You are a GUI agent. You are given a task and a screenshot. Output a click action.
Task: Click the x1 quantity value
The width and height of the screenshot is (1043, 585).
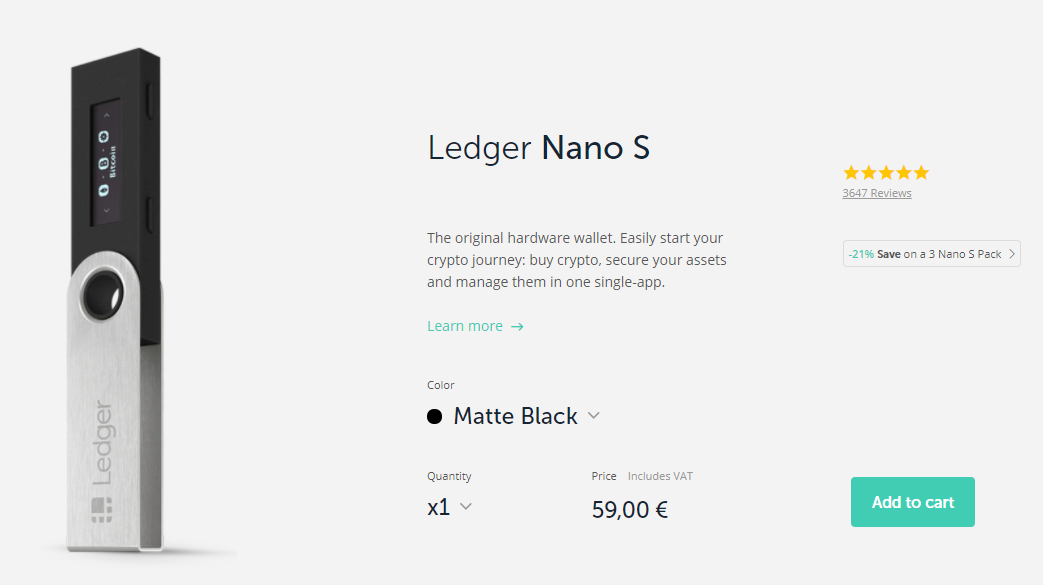pyautogui.click(x=439, y=507)
